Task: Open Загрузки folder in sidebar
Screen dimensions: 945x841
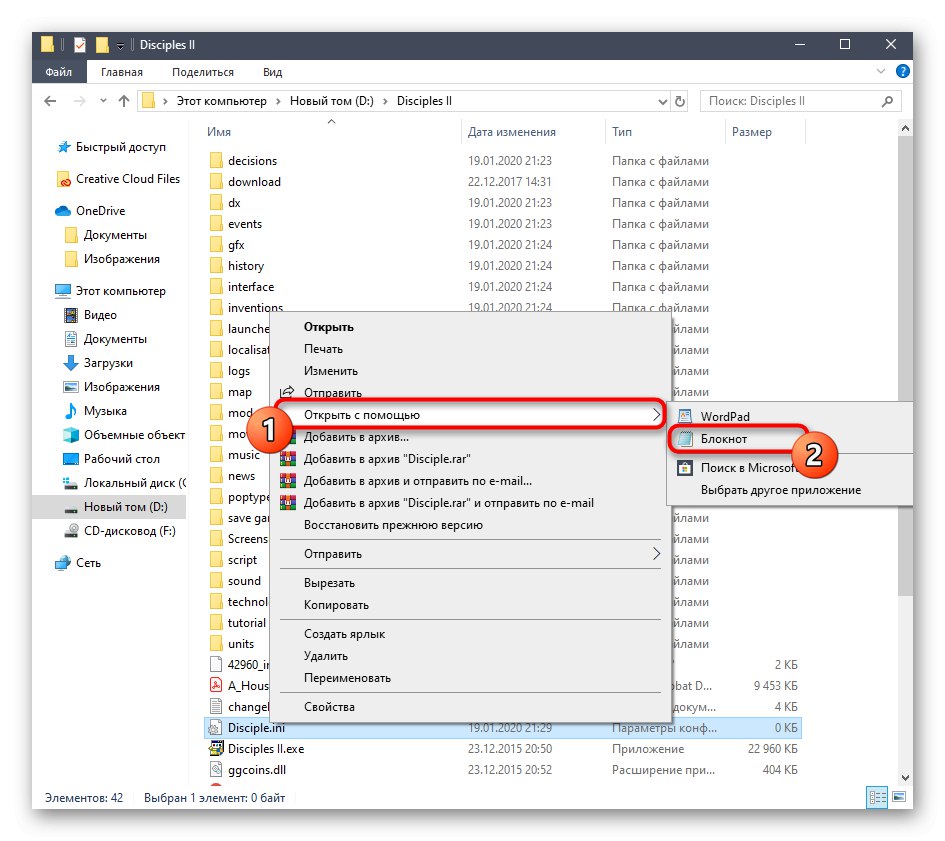Action: pos(99,363)
